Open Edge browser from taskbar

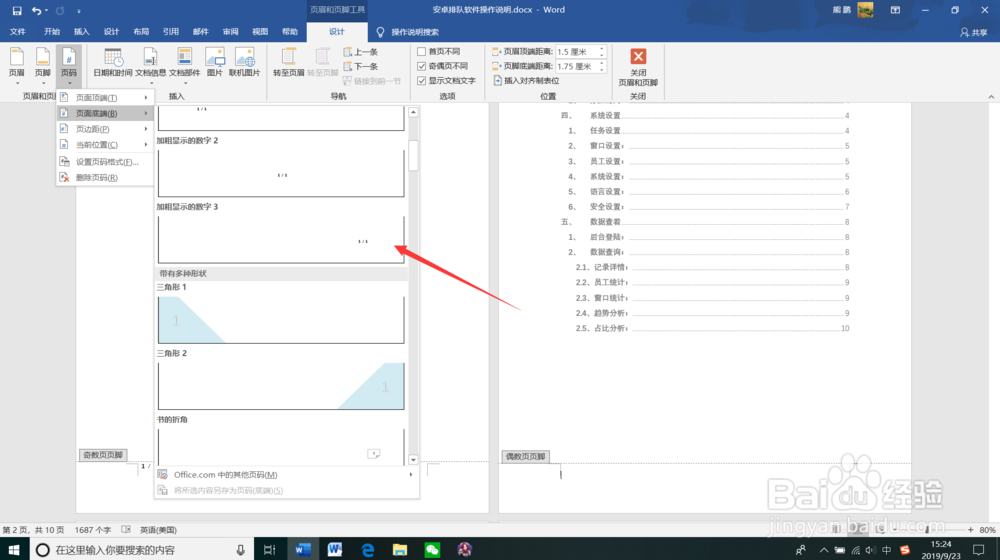click(x=367, y=549)
